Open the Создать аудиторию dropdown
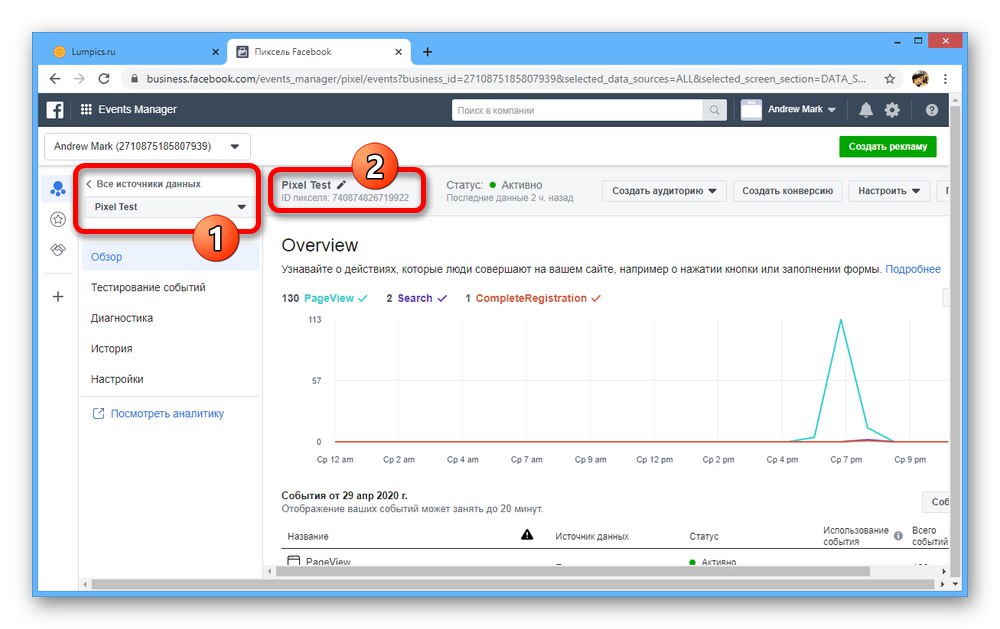The image size is (1000, 629). 664,191
